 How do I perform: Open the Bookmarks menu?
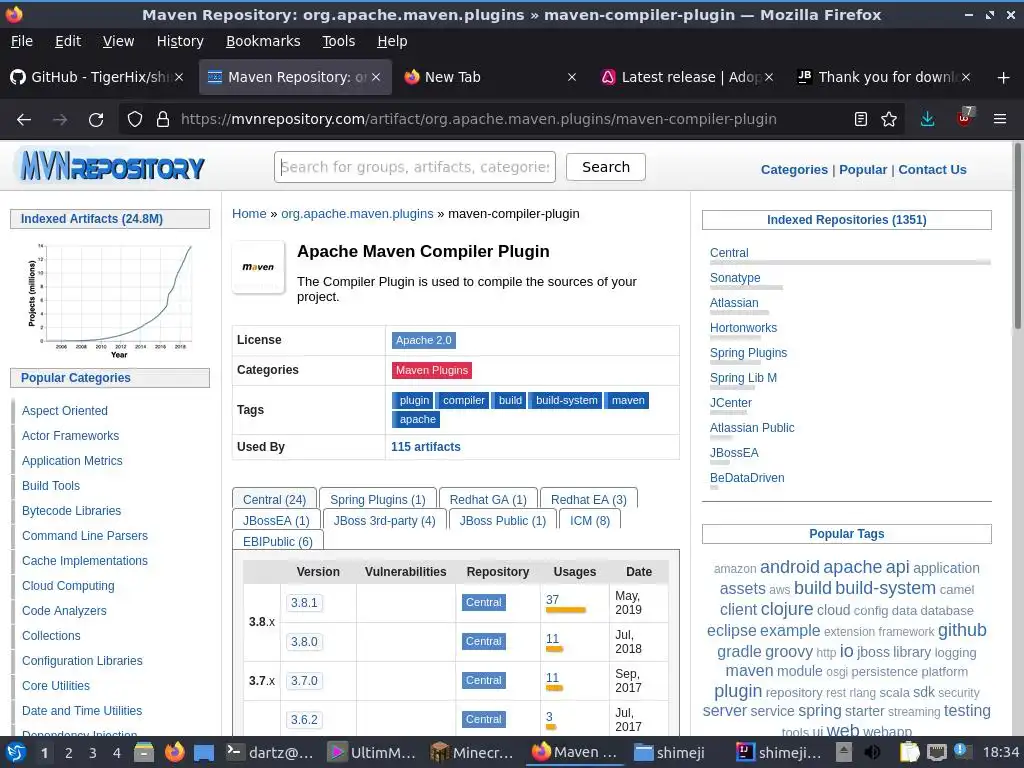(x=263, y=41)
